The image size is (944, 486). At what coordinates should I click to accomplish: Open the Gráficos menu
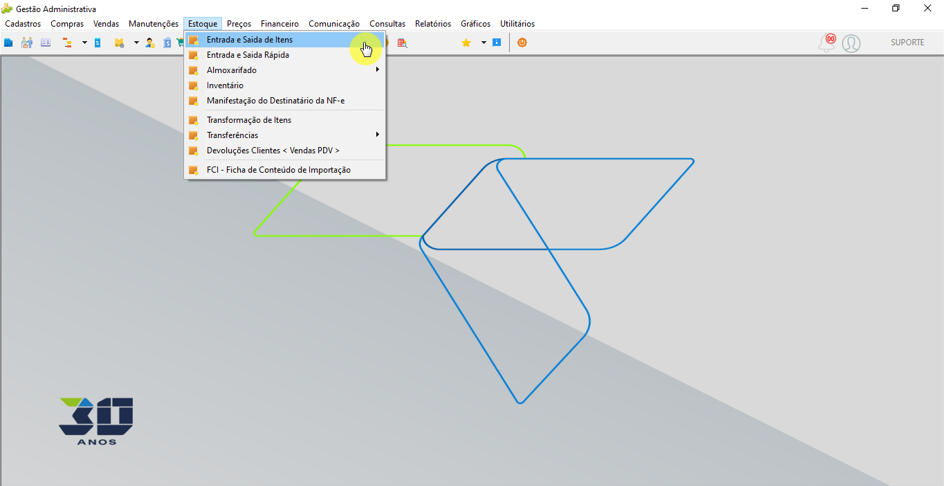(x=476, y=24)
